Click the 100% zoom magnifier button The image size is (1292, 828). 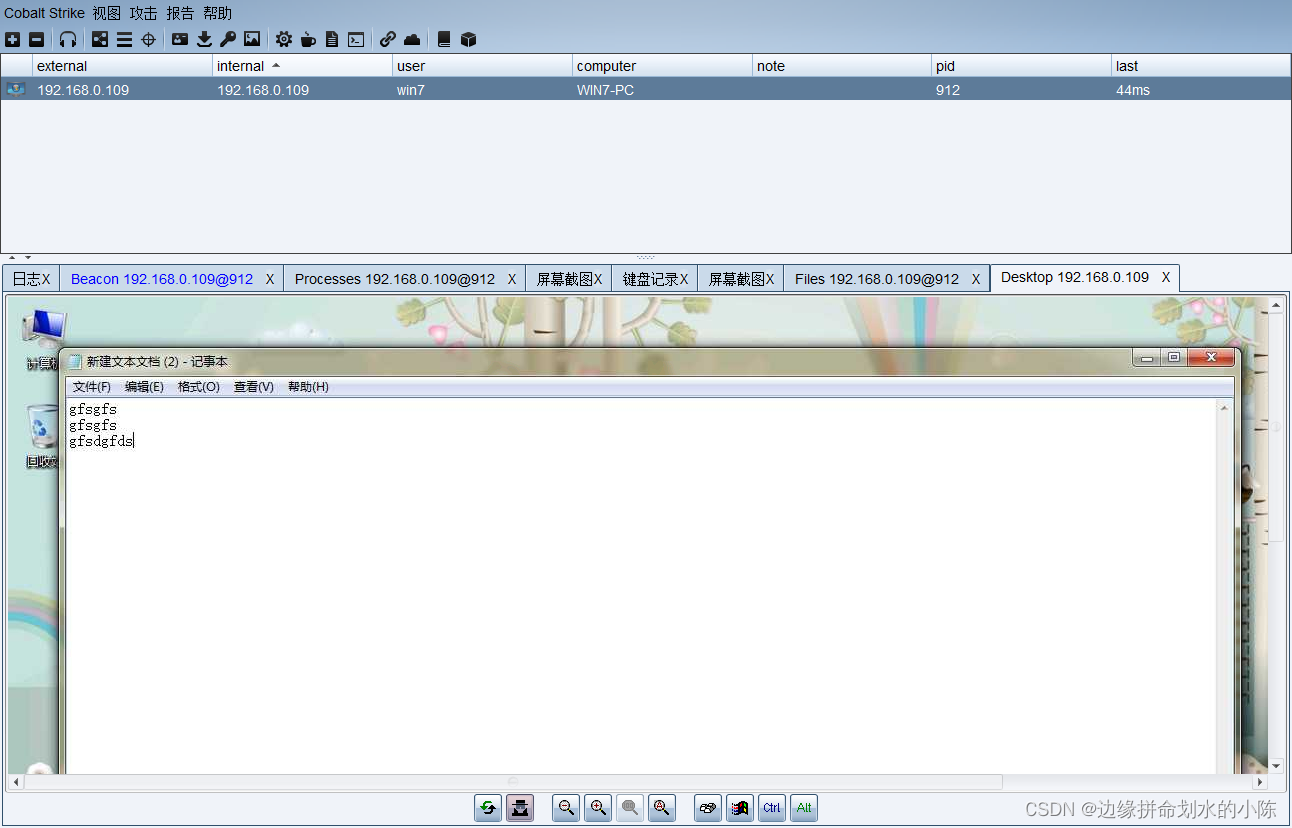(630, 808)
